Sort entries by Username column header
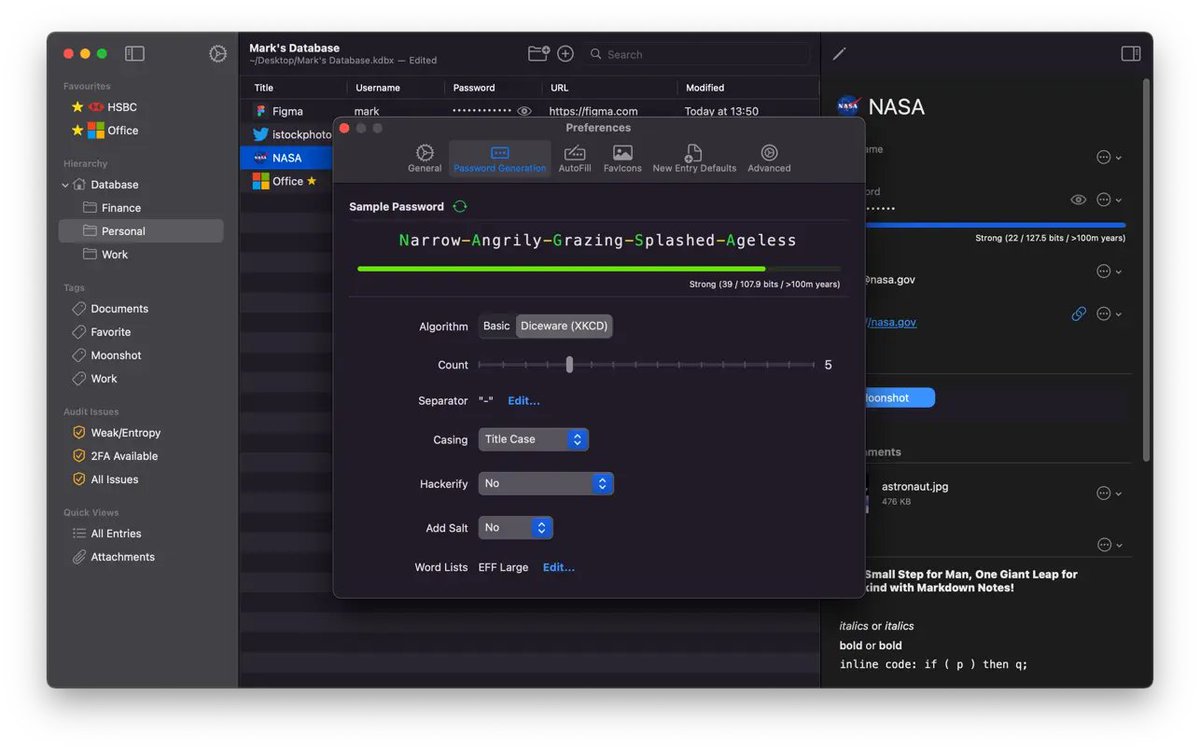This screenshot has width=1200, height=750. (x=378, y=88)
